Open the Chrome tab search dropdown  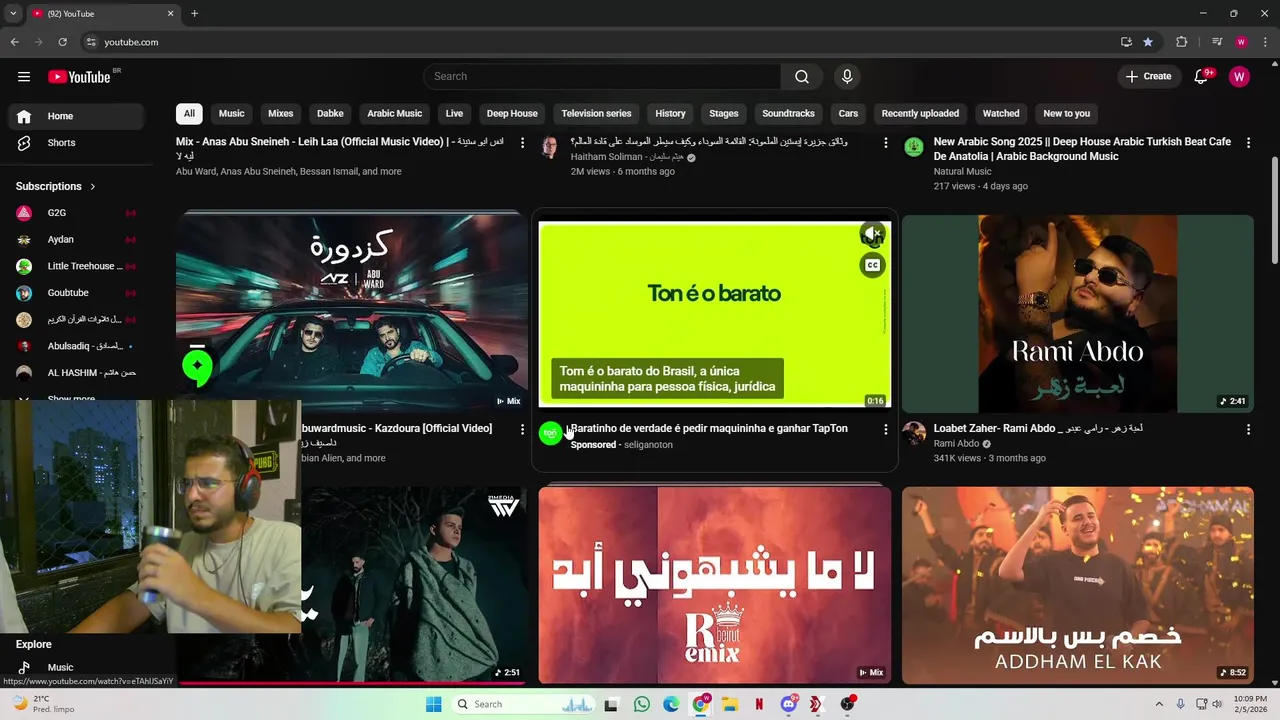pos(13,14)
